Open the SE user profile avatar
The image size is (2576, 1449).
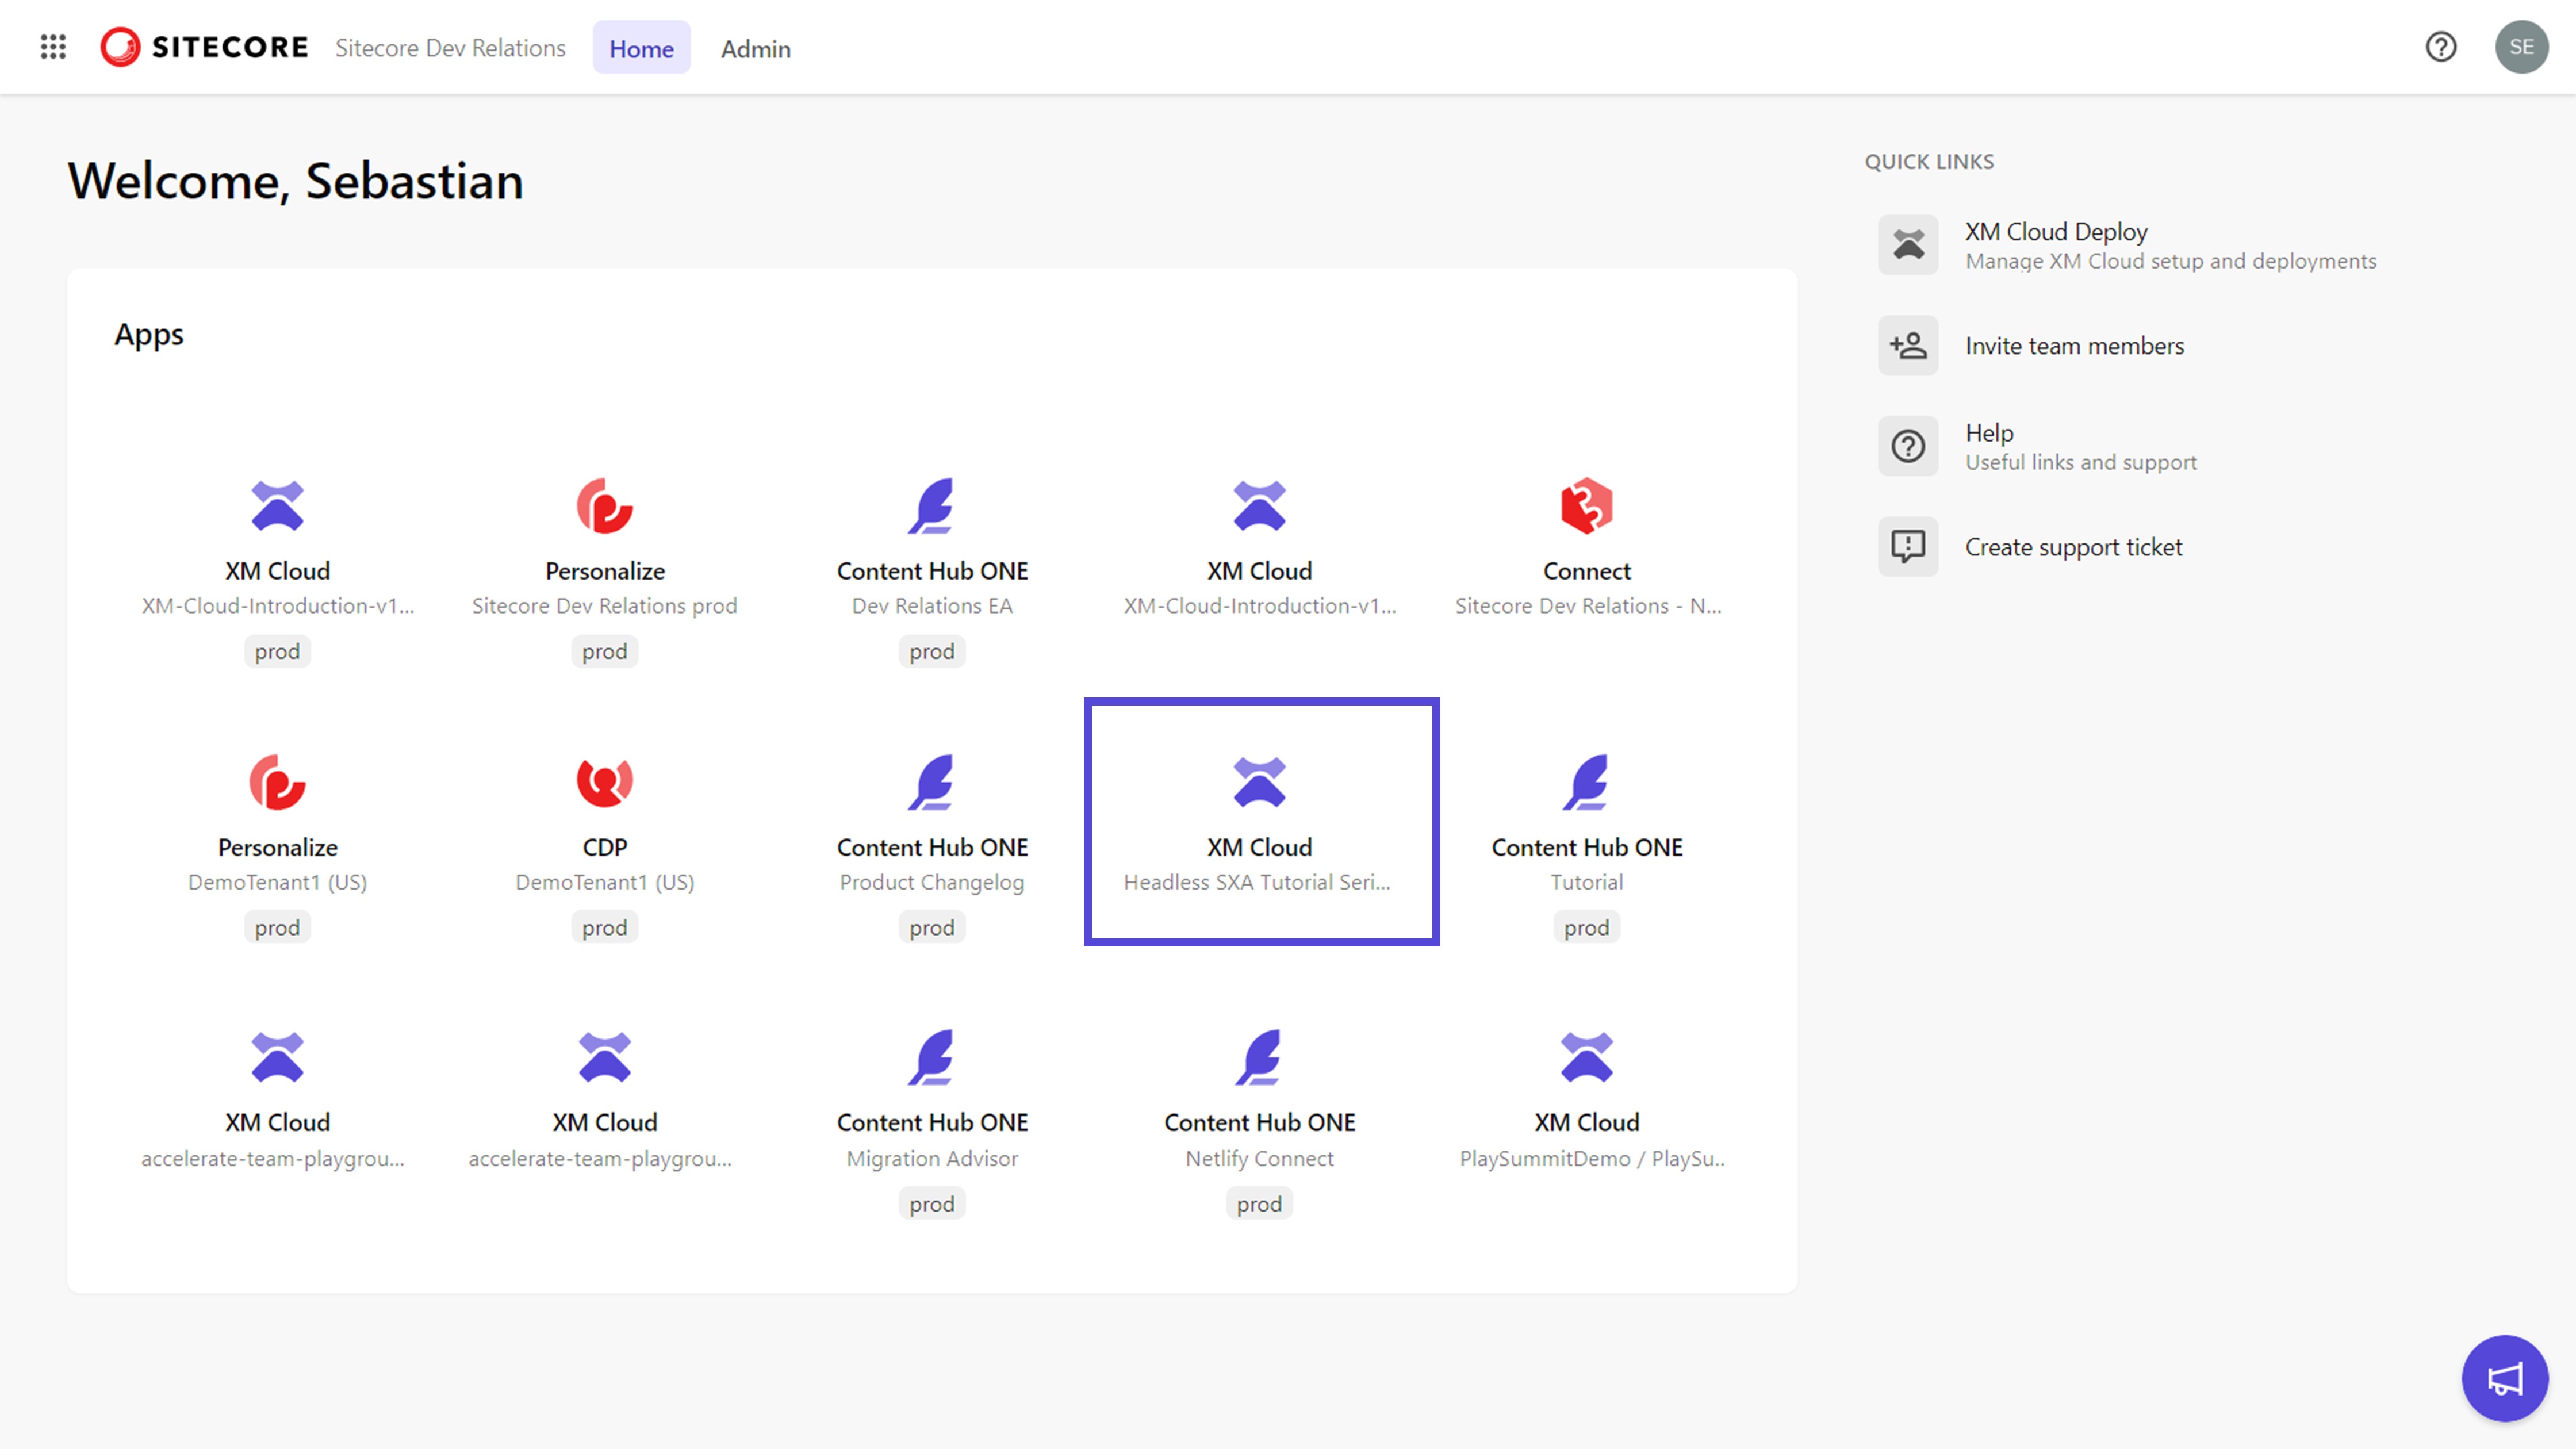pos(2522,47)
